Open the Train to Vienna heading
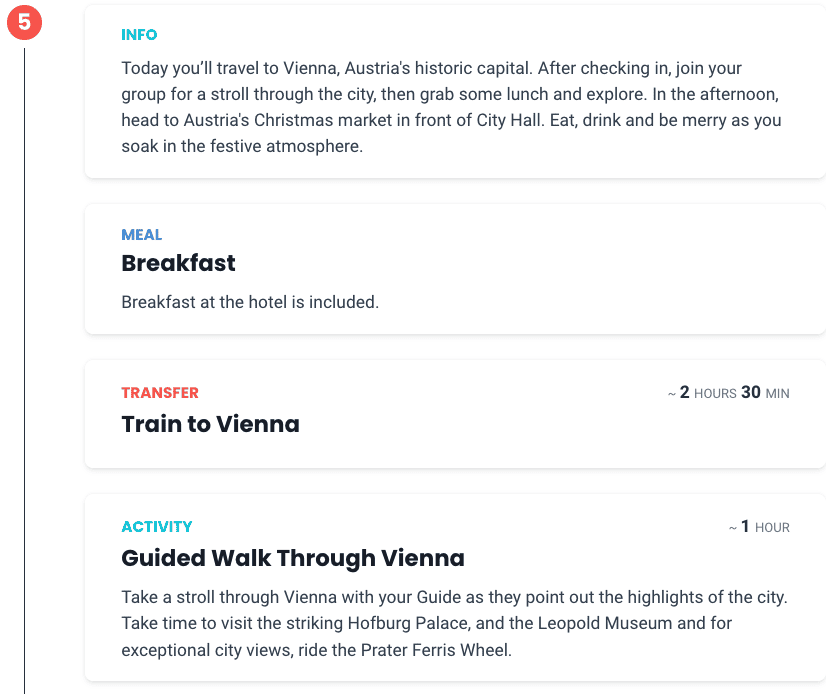The width and height of the screenshot is (835, 694). [x=210, y=424]
